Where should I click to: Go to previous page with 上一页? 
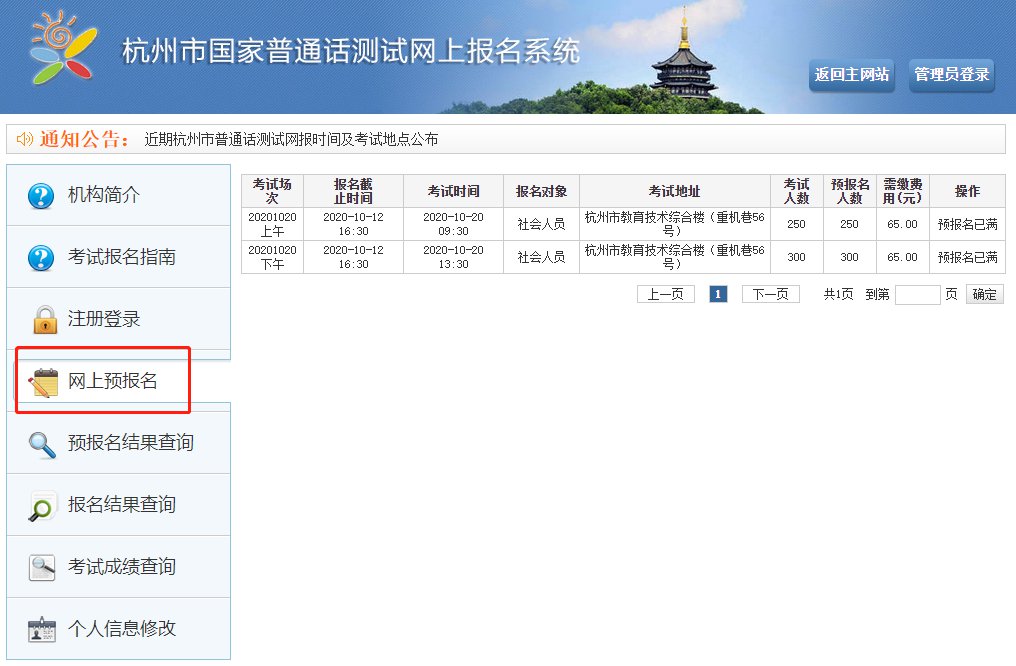point(665,294)
